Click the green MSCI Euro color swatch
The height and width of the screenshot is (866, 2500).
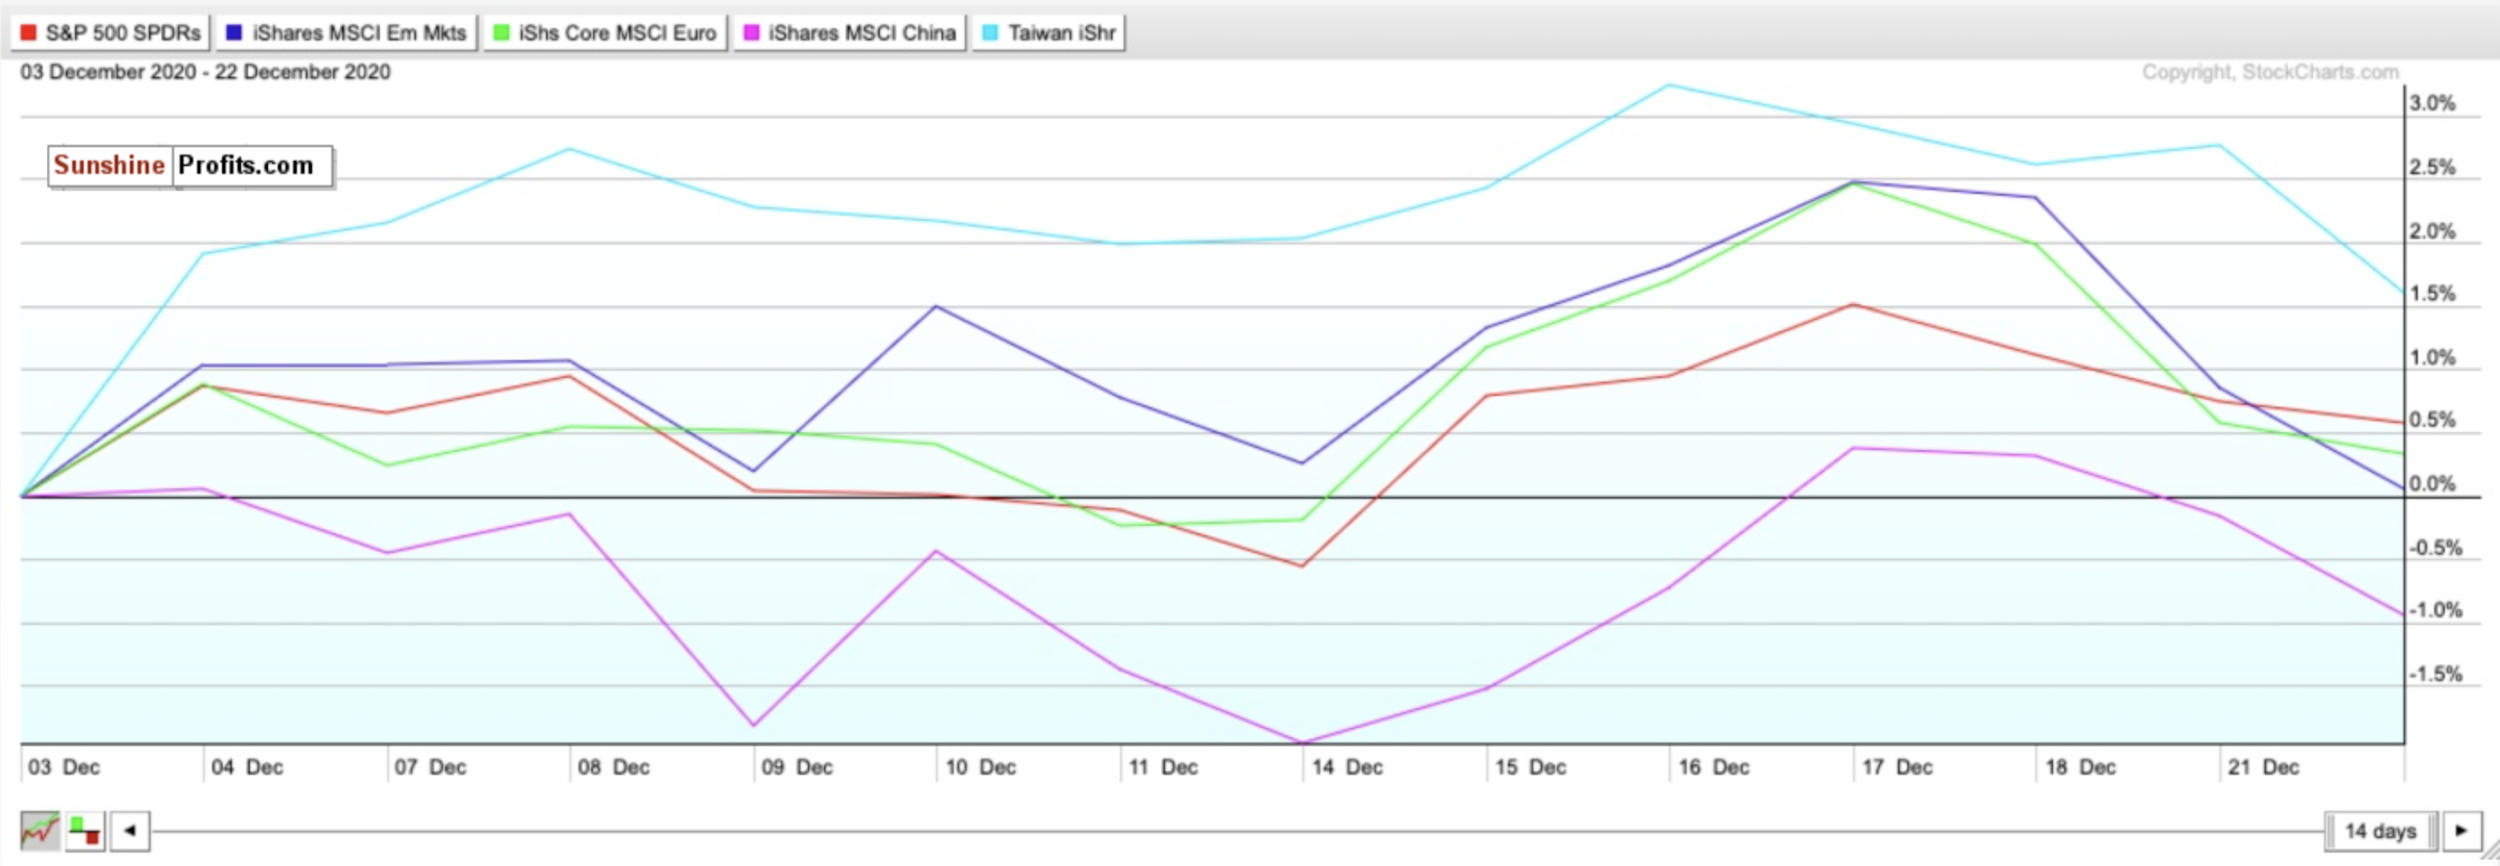coord(501,33)
